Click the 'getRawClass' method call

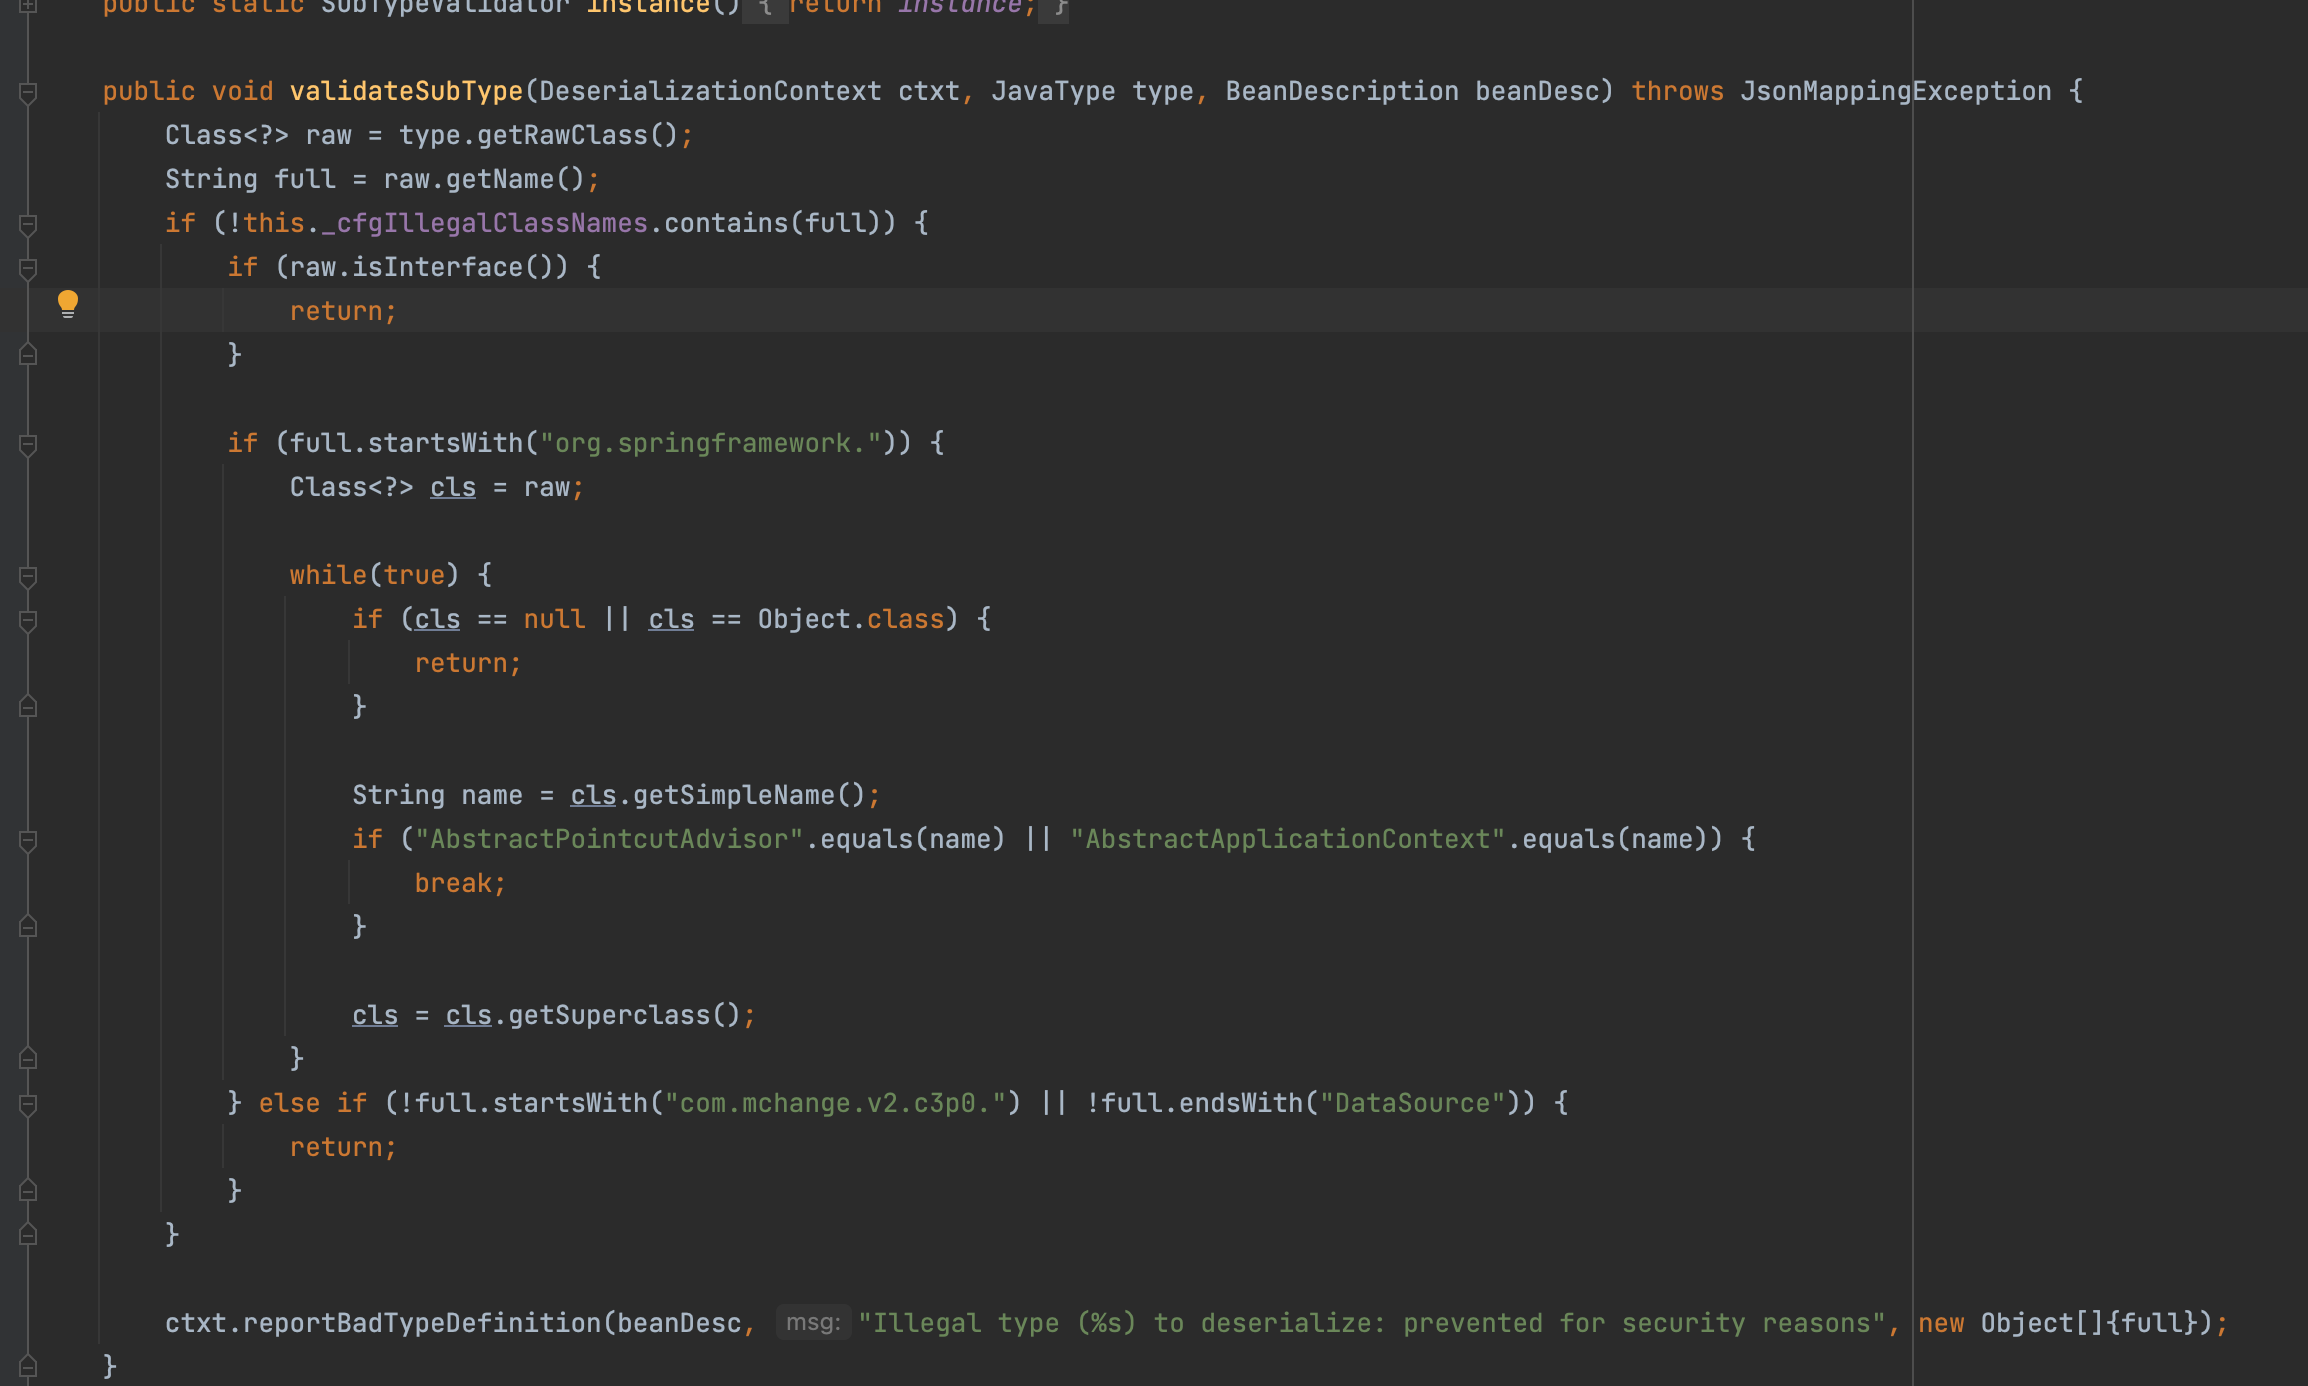point(562,135)
